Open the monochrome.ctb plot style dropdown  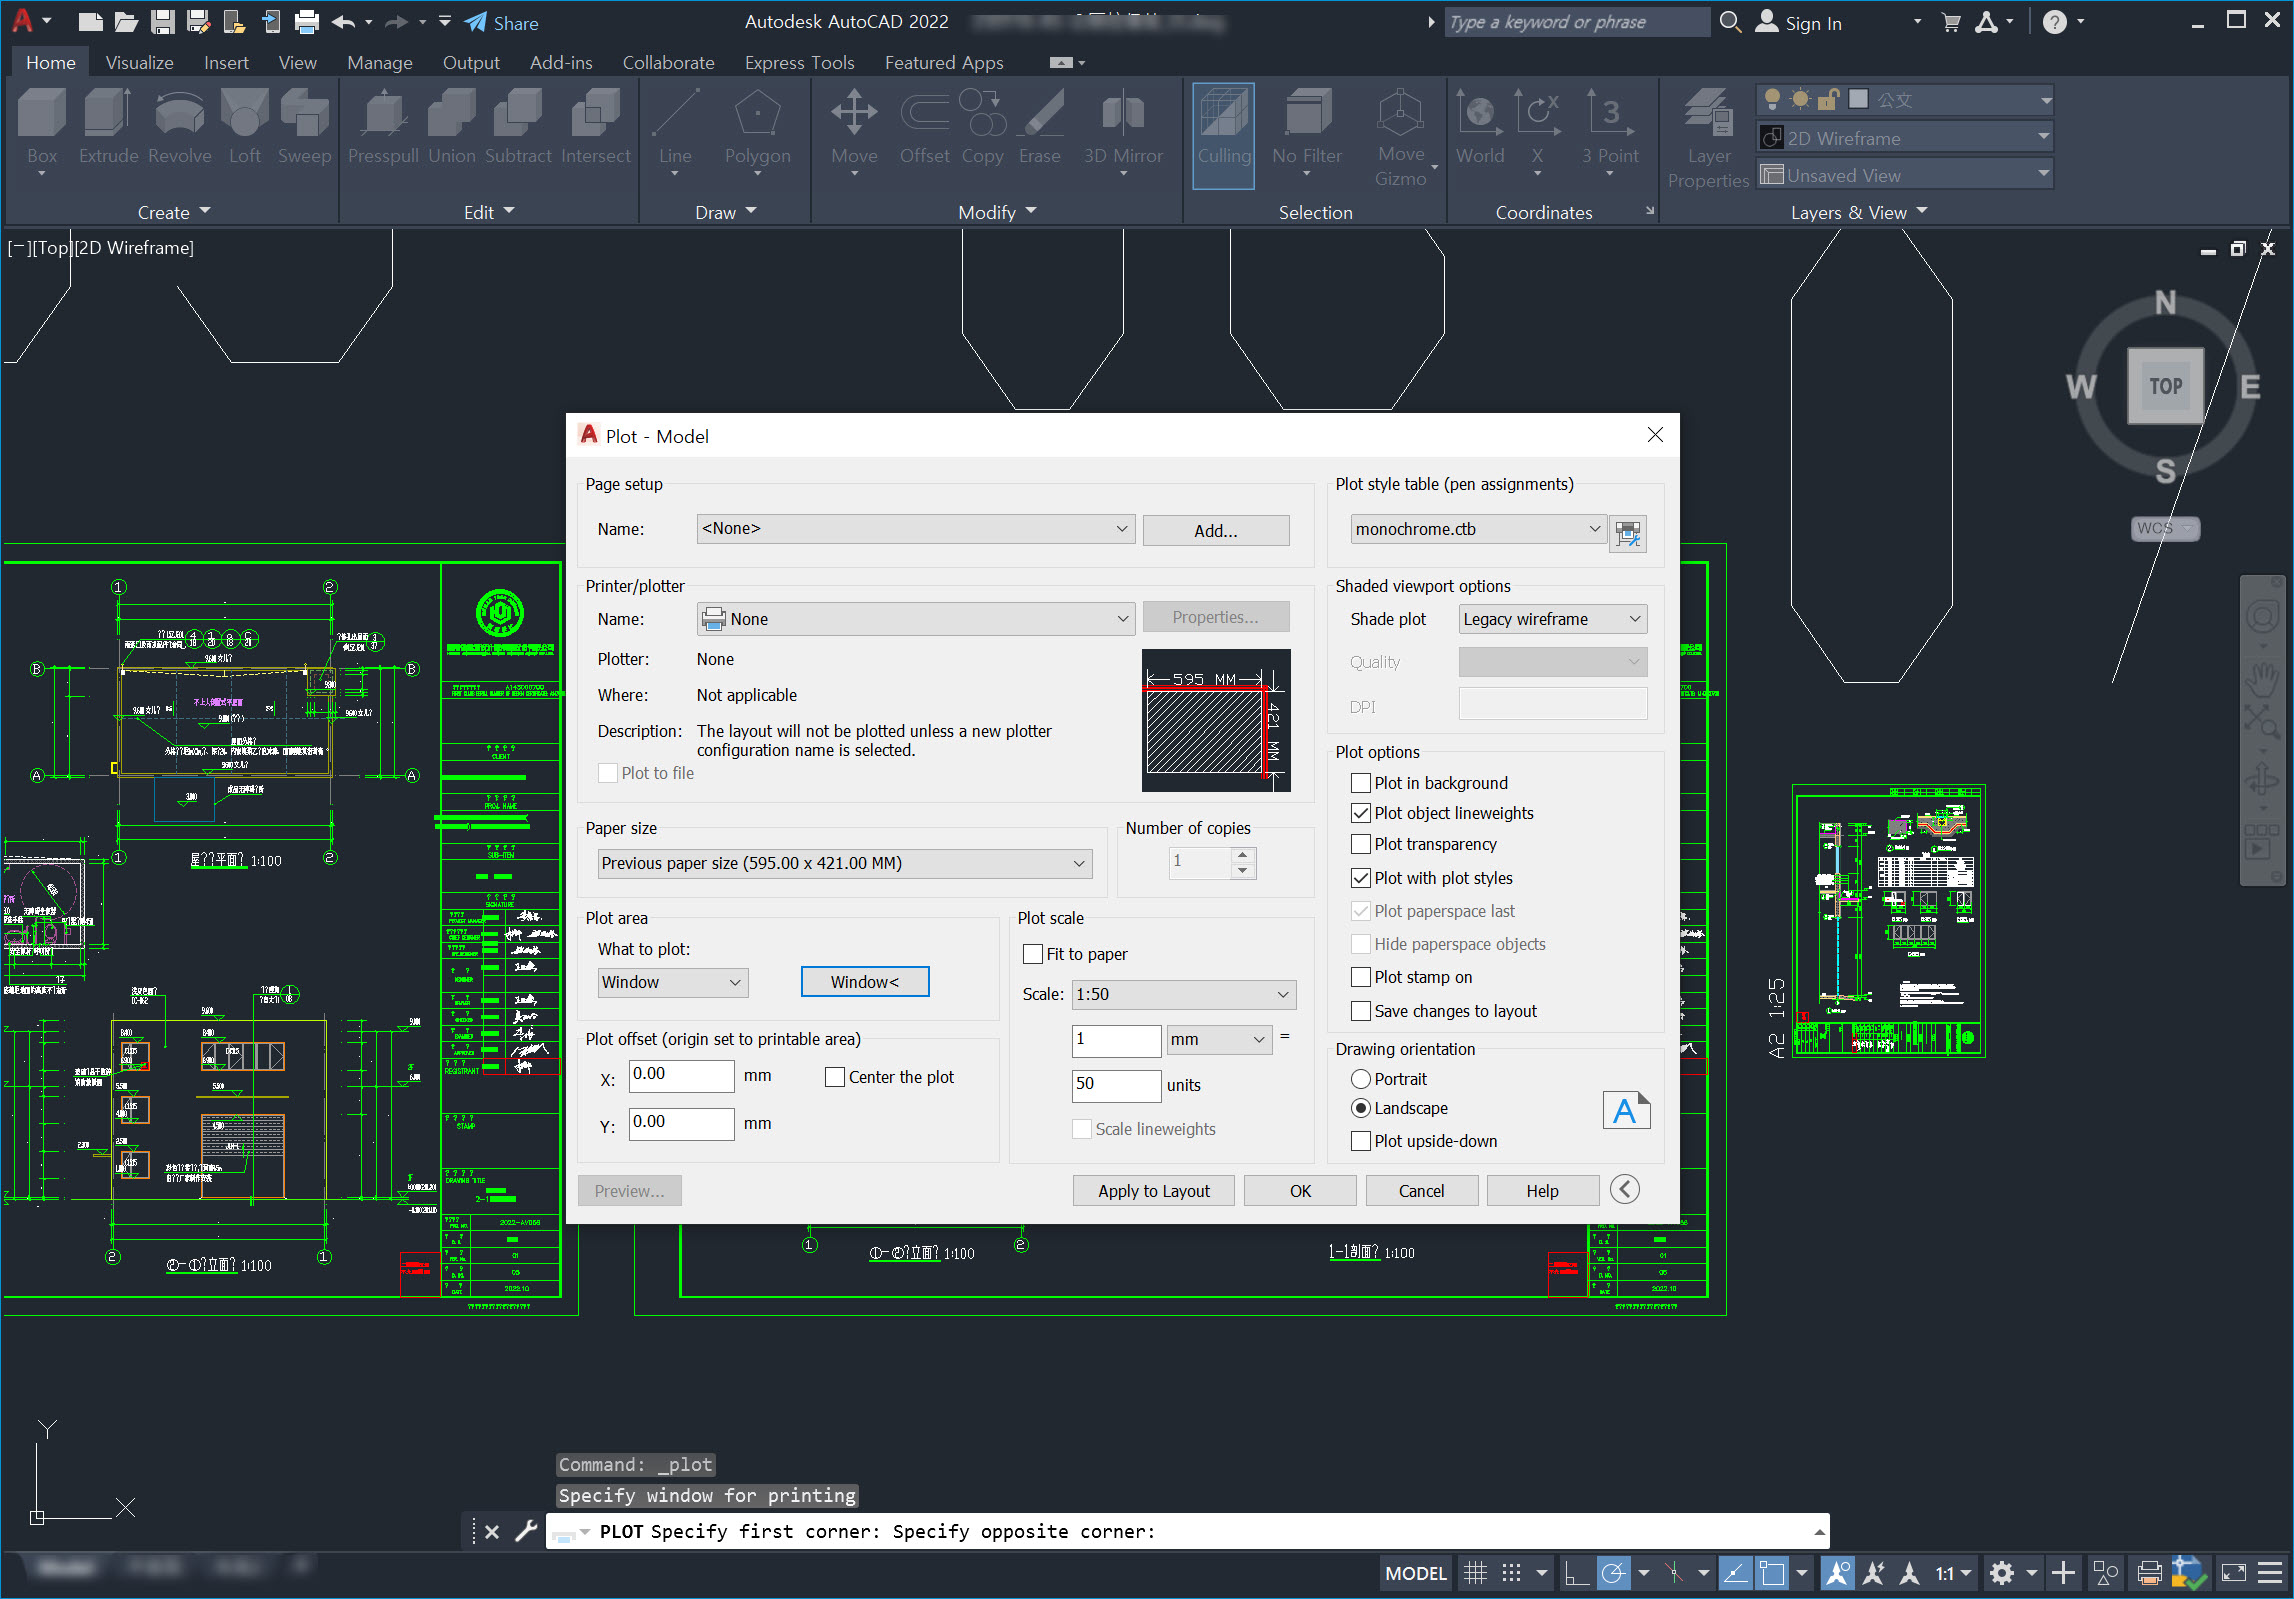pyautogui.click(x=1476, y=529)
